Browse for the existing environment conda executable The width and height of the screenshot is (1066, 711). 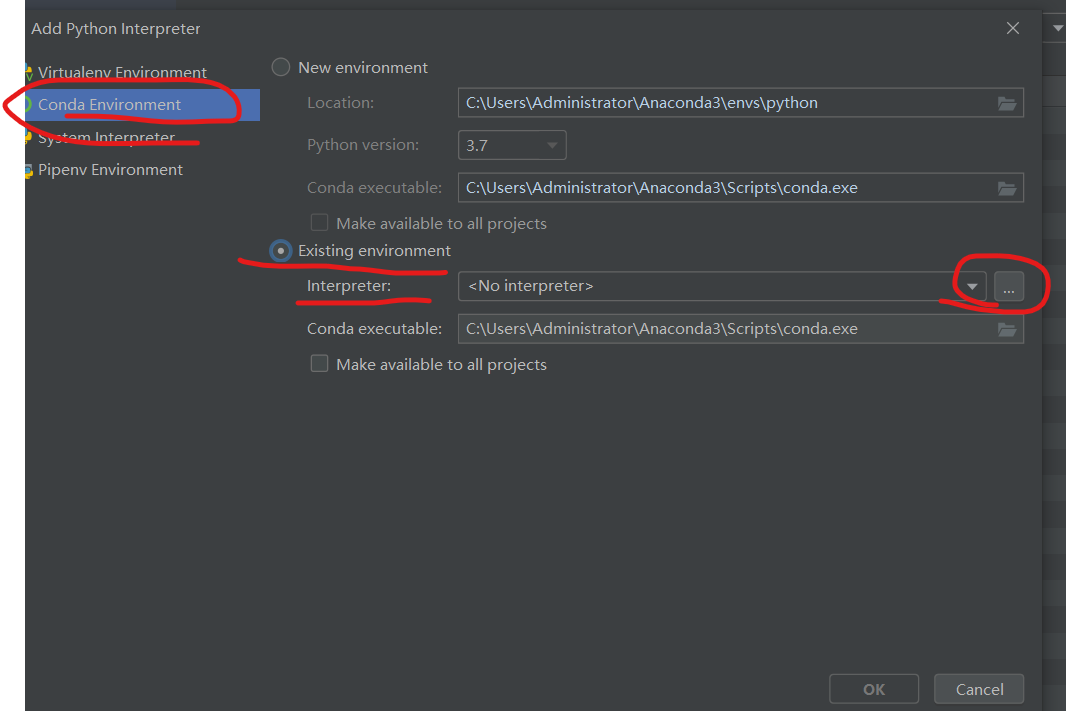point(1006,328)
